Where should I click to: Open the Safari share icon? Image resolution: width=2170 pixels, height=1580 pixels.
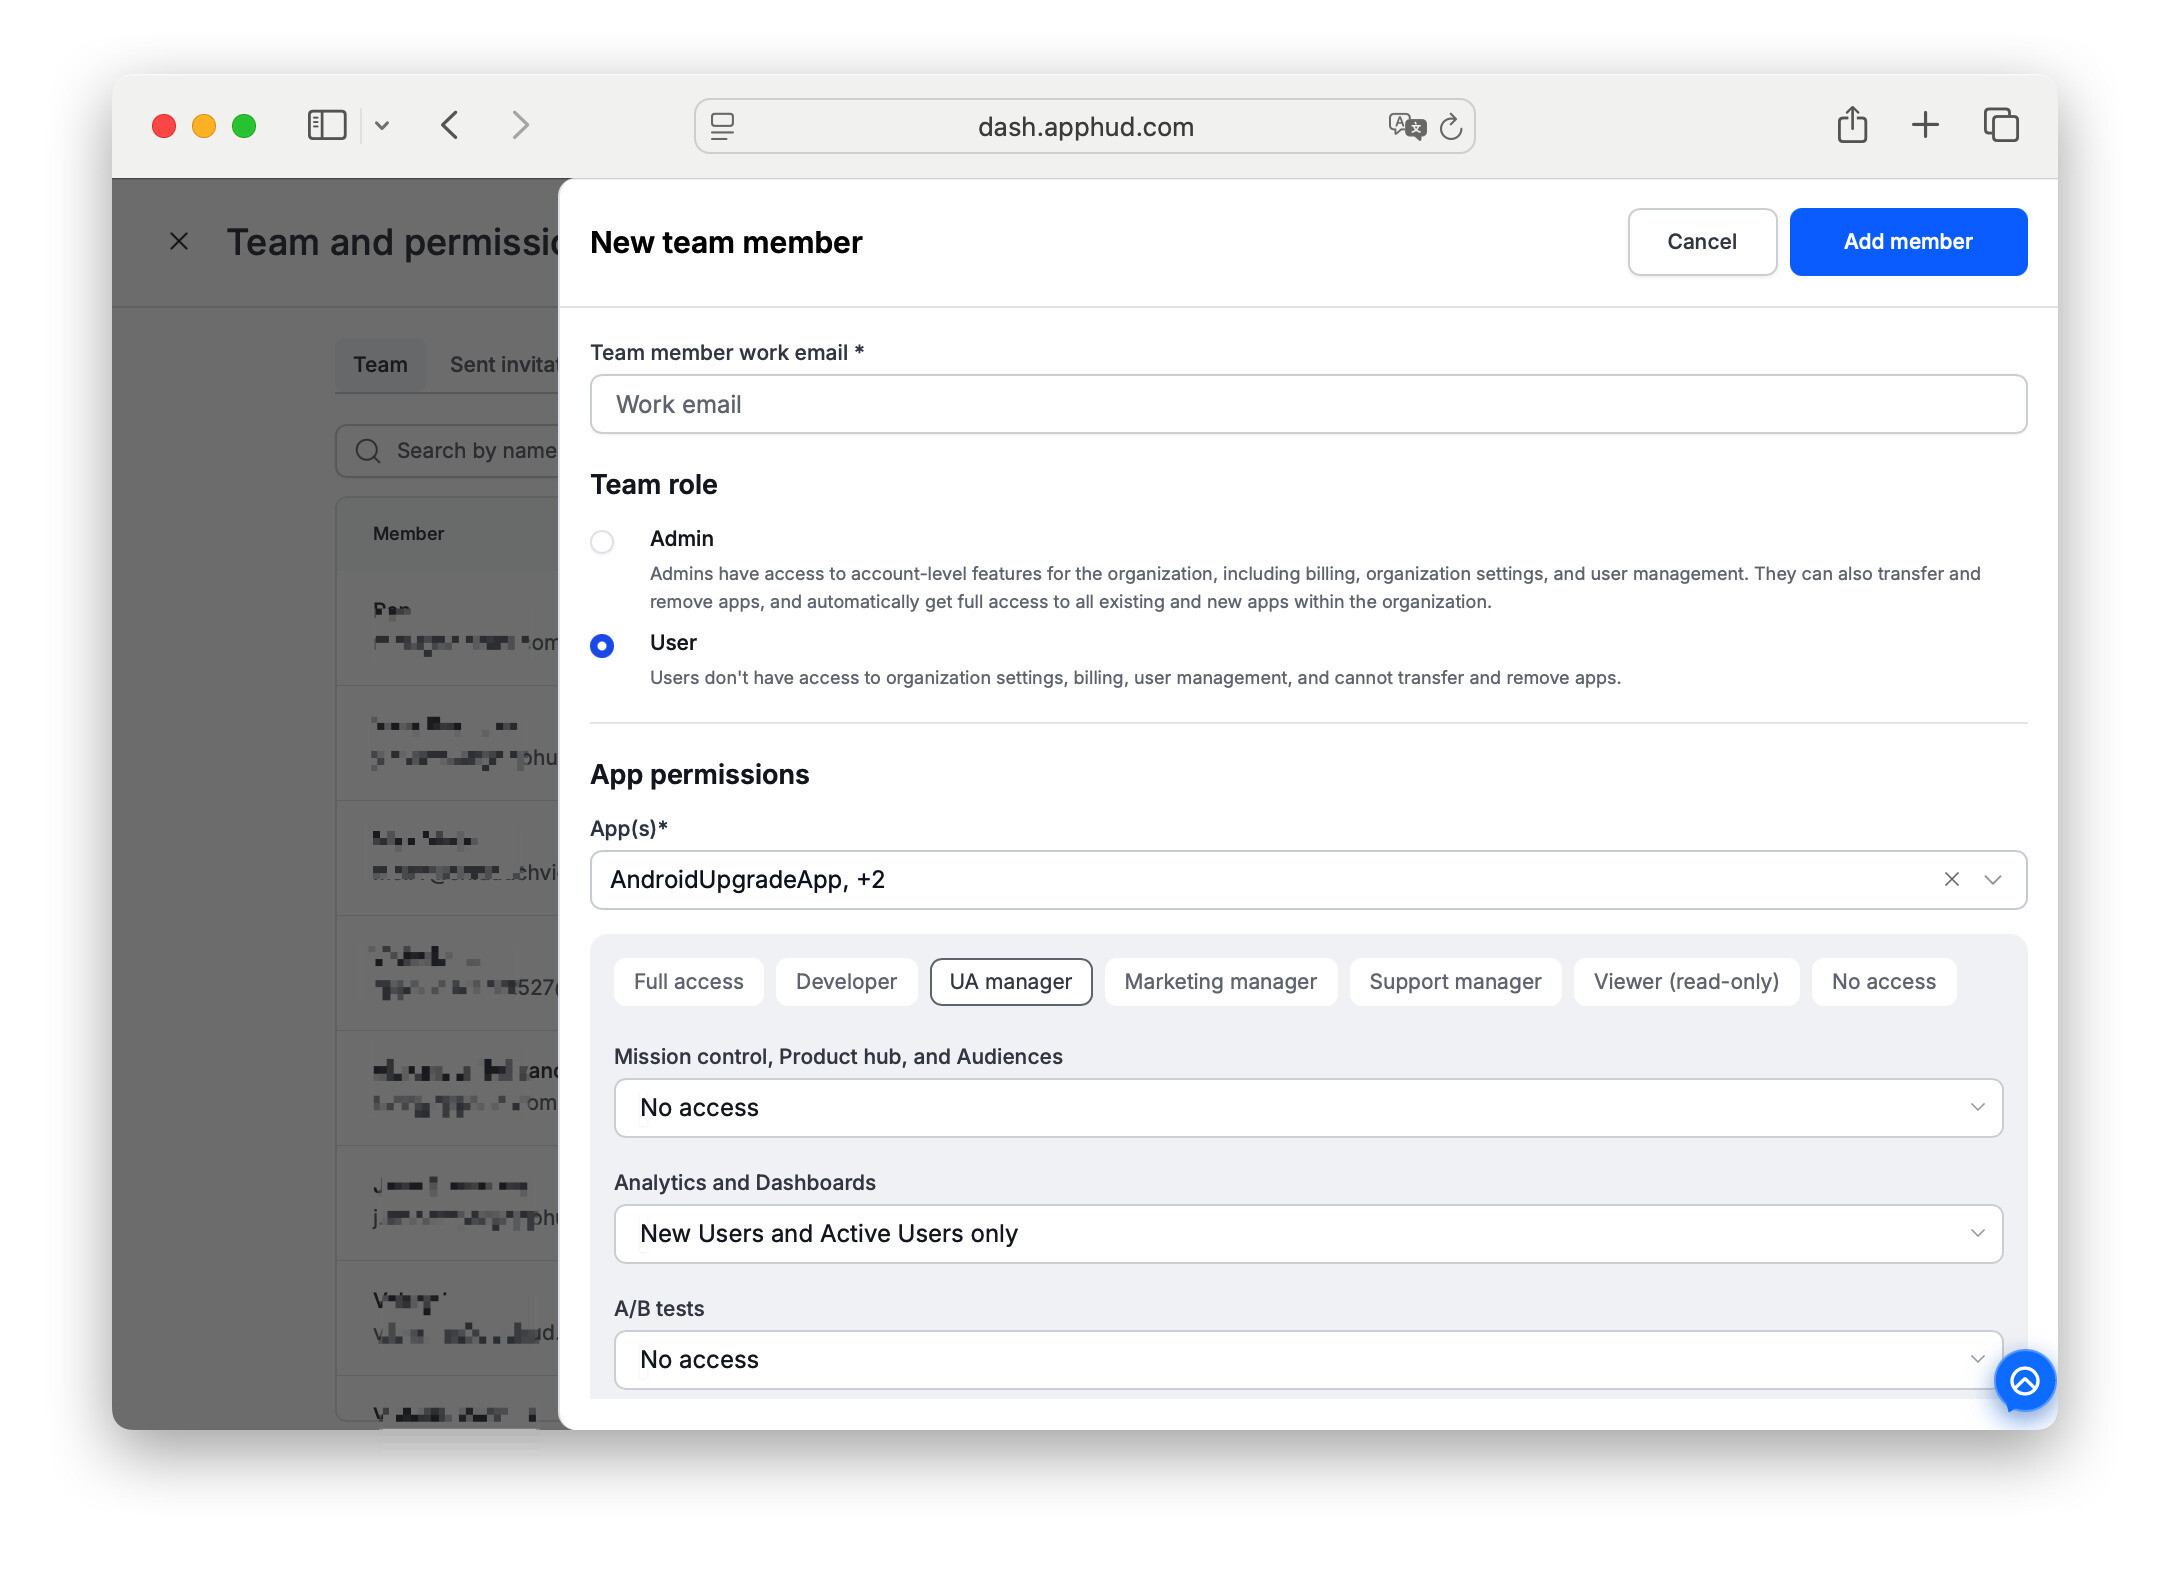click(x=1852, y=125)
